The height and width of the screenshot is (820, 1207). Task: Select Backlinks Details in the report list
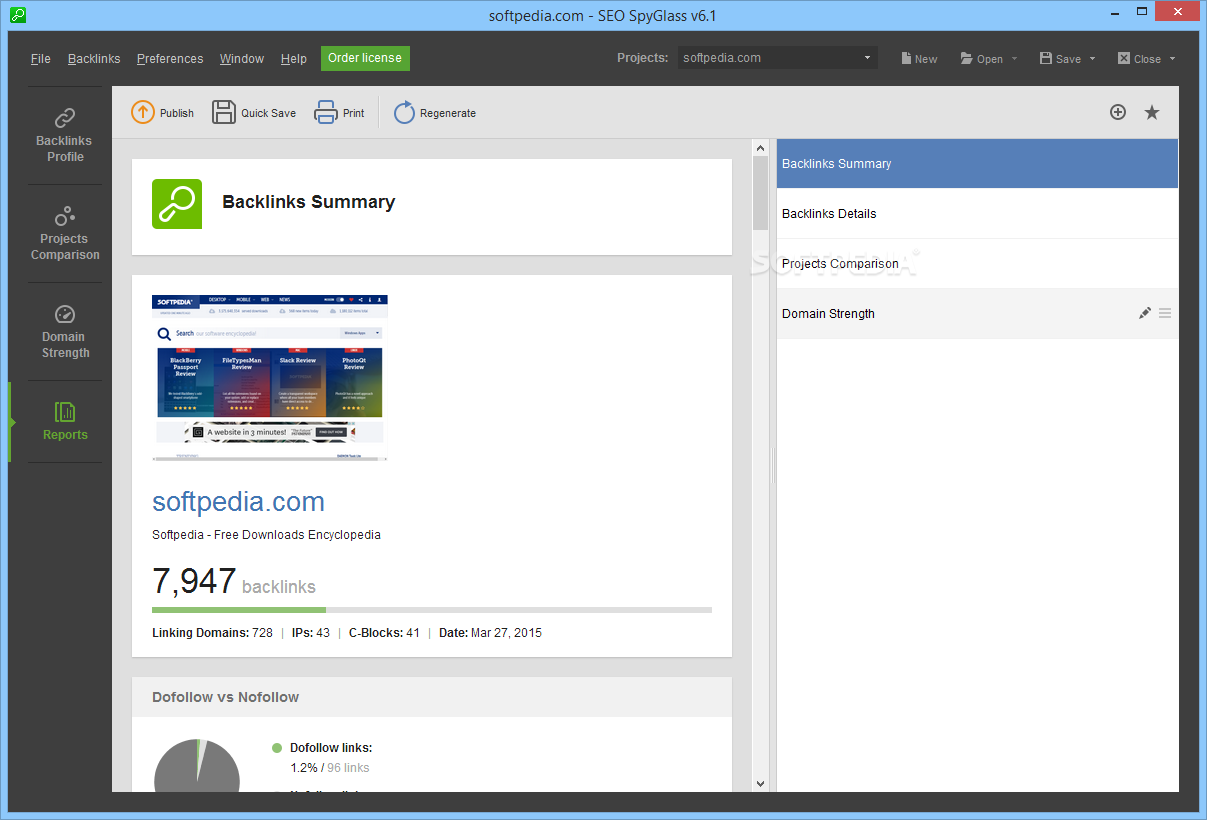point(977,213)
